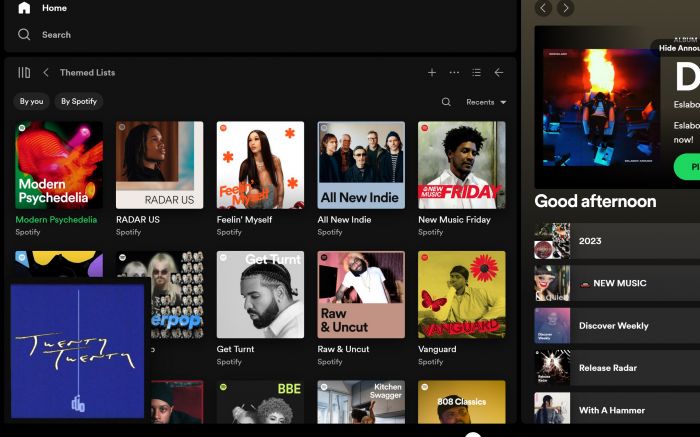Open RADAR US playlist cover

coord(159,165)
